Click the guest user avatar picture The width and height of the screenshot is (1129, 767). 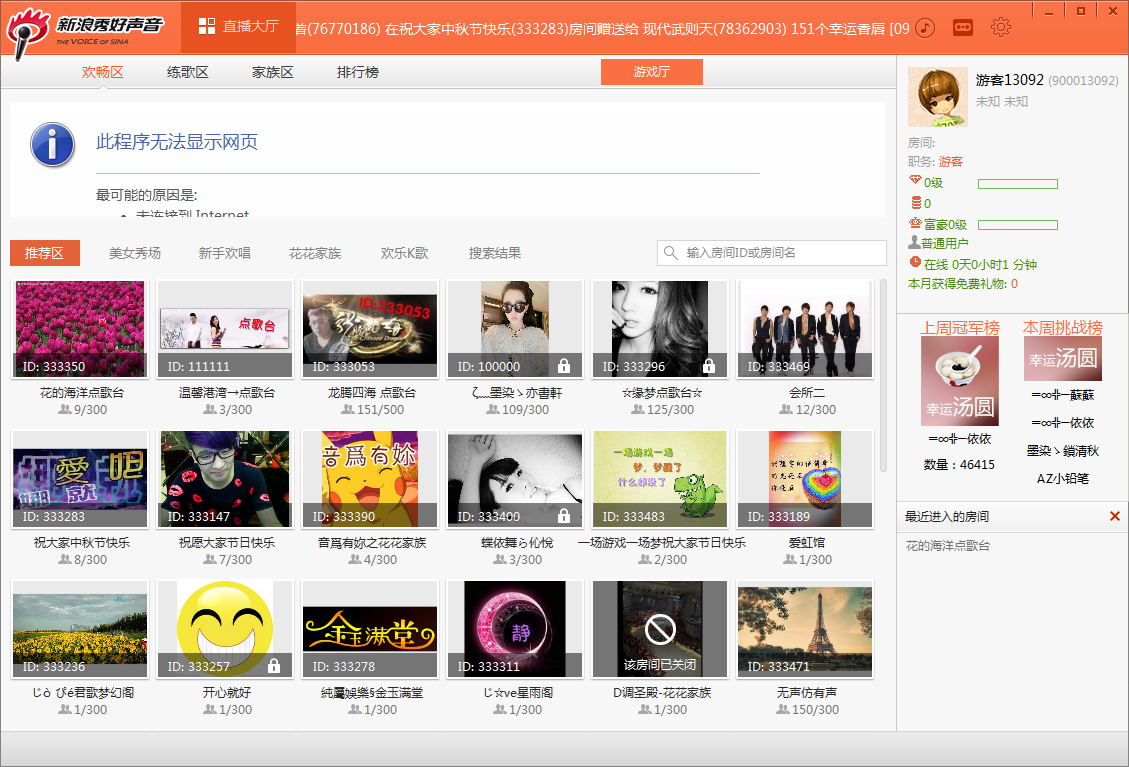pyautogui.click(x=937, y=97)
